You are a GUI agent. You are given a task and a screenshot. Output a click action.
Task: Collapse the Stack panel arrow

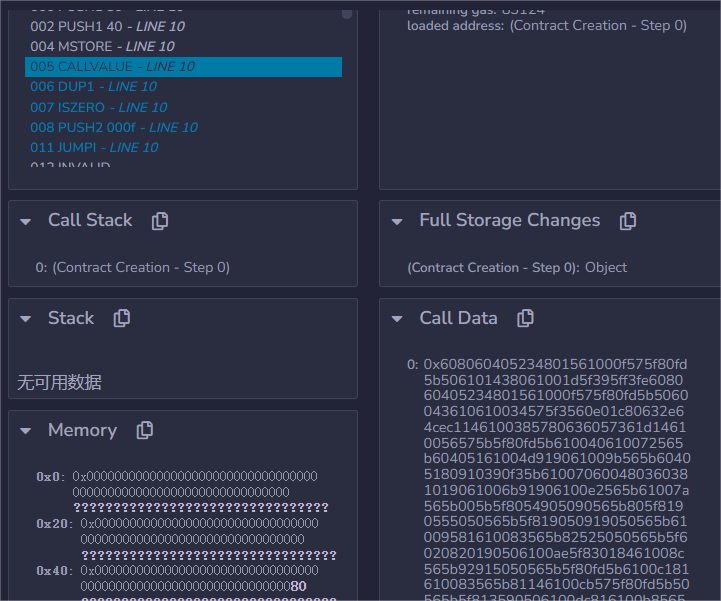[26, 319]
